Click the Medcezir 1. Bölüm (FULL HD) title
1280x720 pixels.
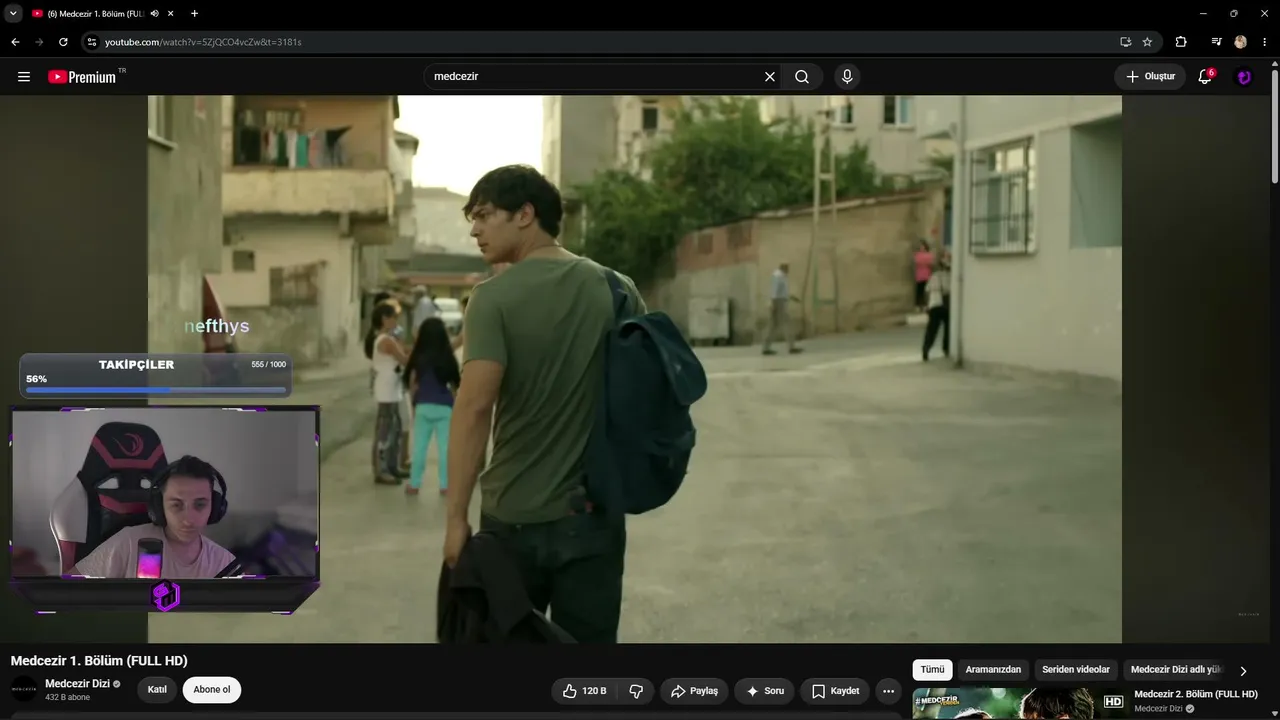(x=99, y=661)
